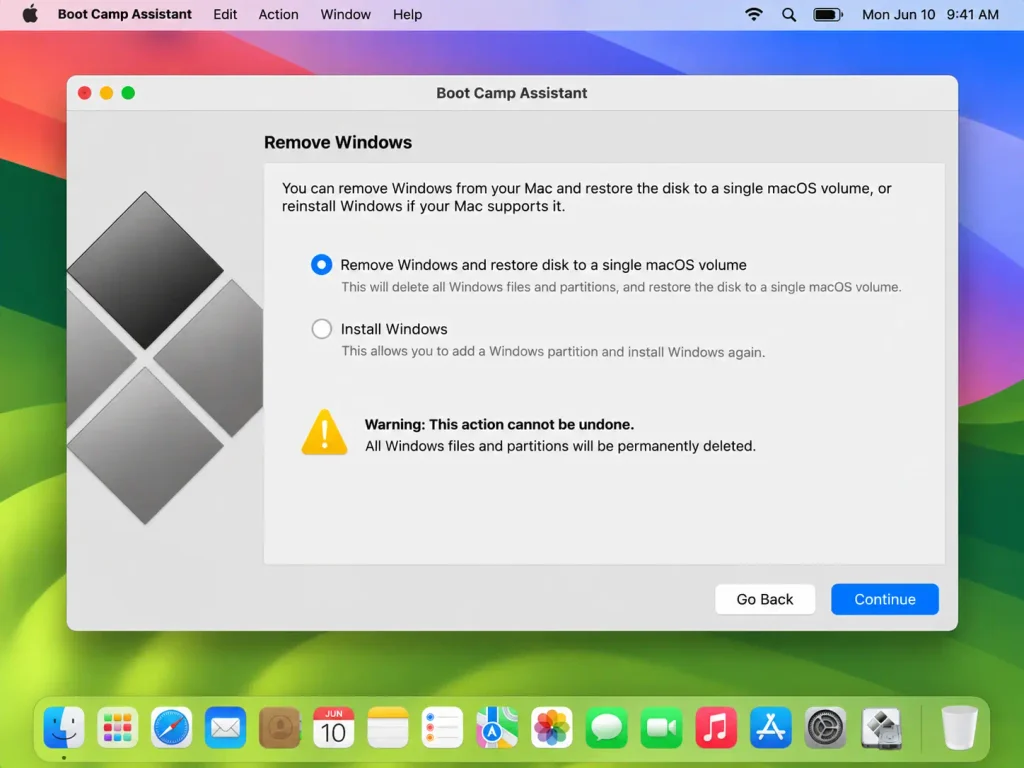The height and width of the screenshot is (768, 1024).
Task: Click the yellow warning triangle icon
Action: pyautogui.click(x=324, y=432)
